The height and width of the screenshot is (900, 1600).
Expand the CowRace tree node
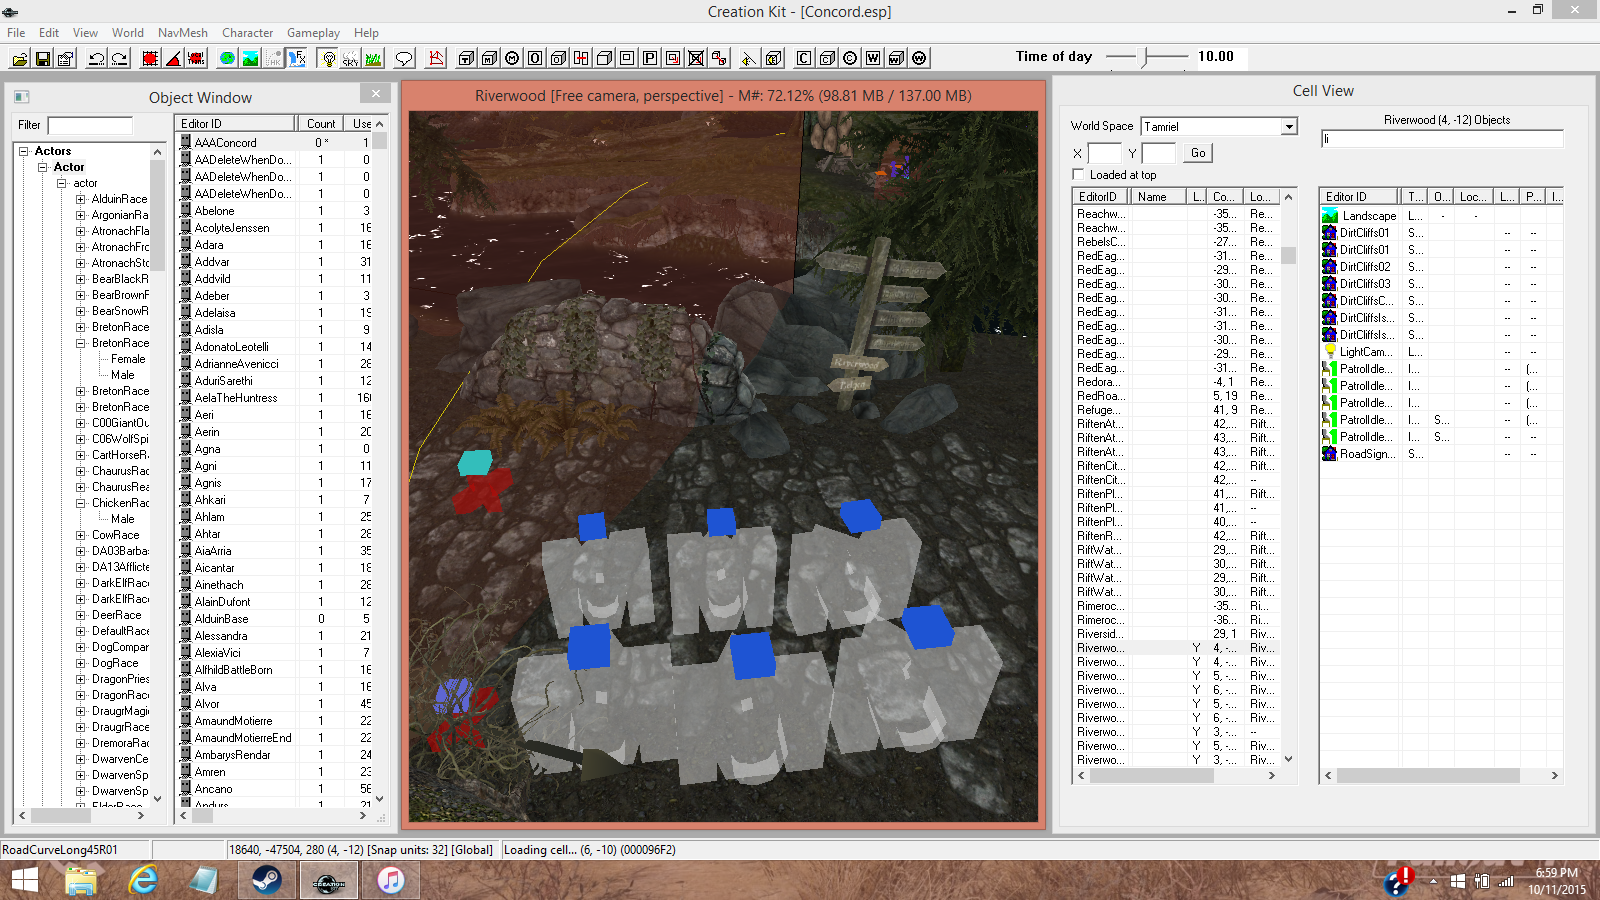[81, 535]
